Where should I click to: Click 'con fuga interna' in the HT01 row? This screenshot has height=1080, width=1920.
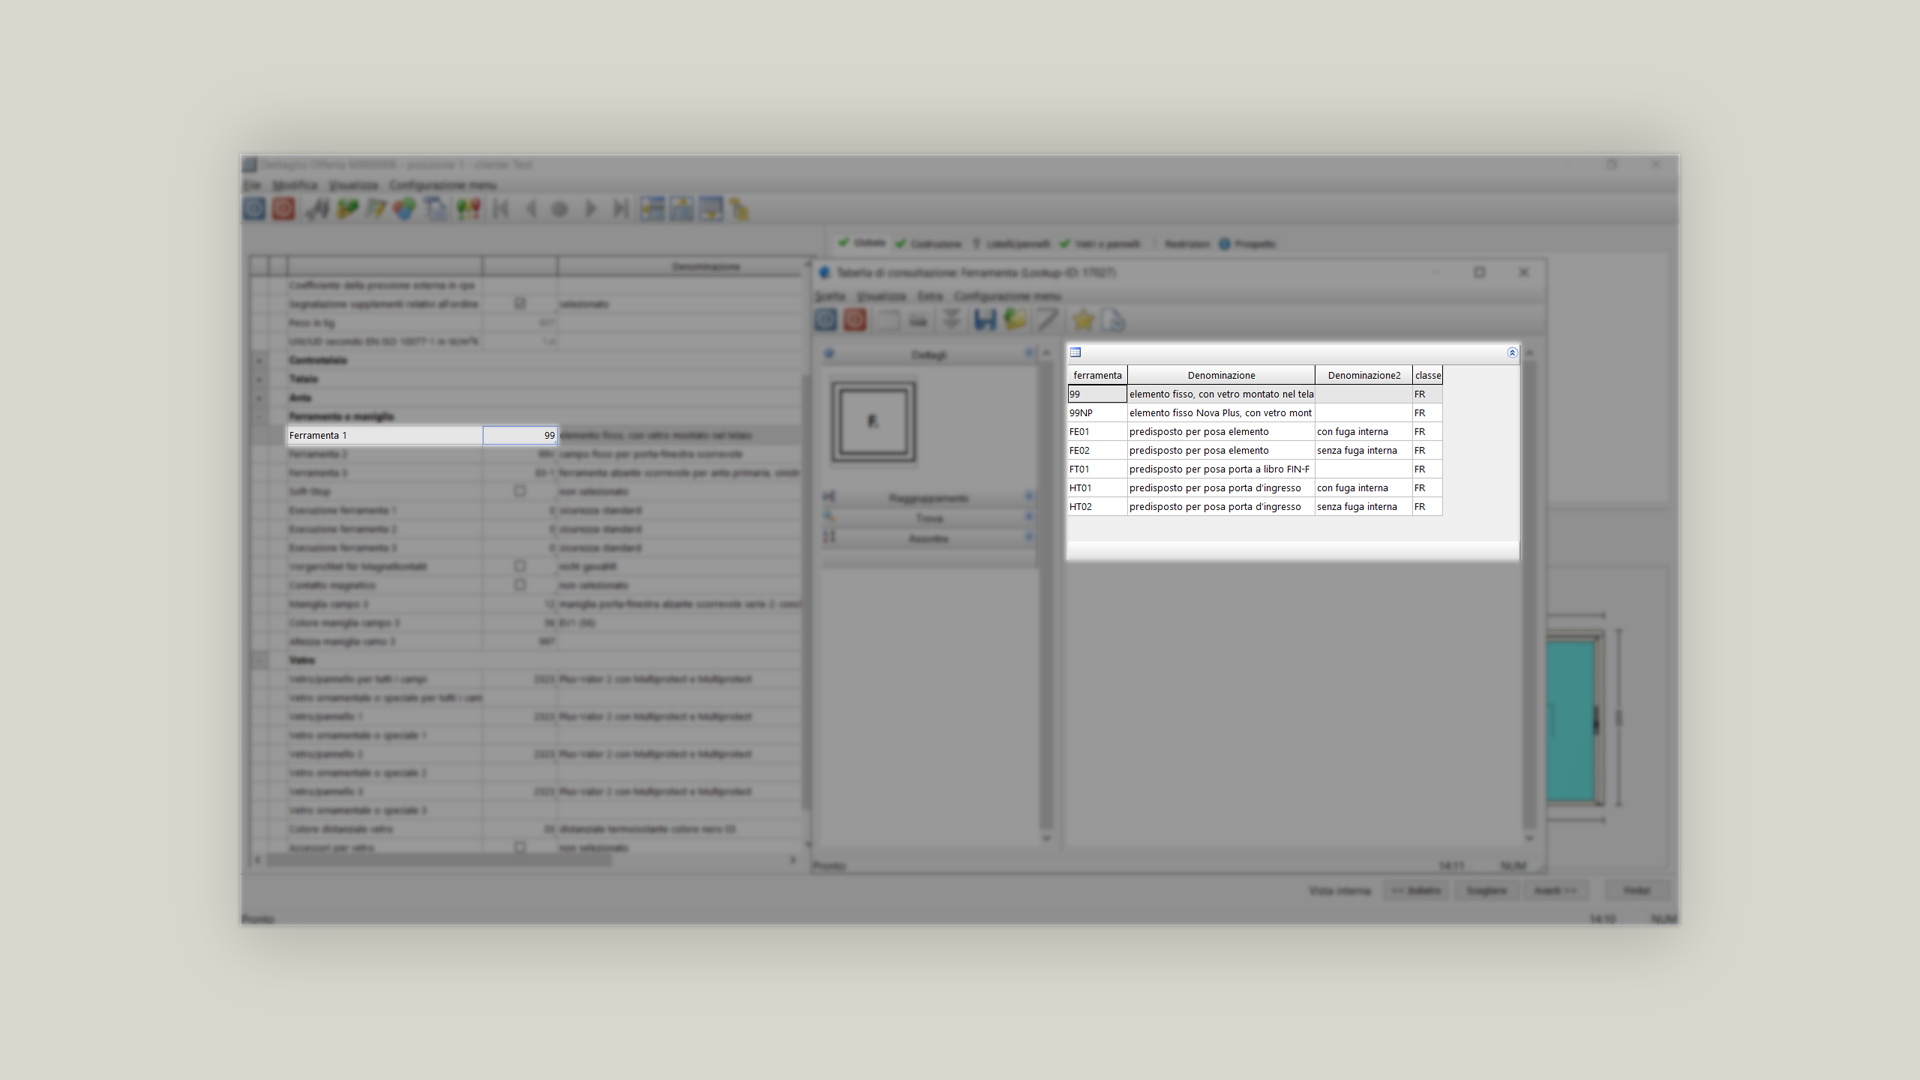pos(1364,488)
